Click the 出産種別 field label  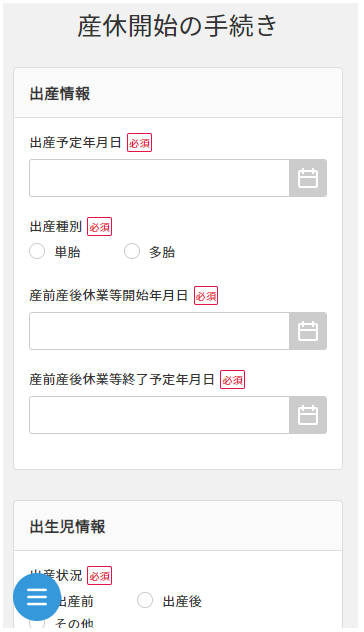pos(56,227)
